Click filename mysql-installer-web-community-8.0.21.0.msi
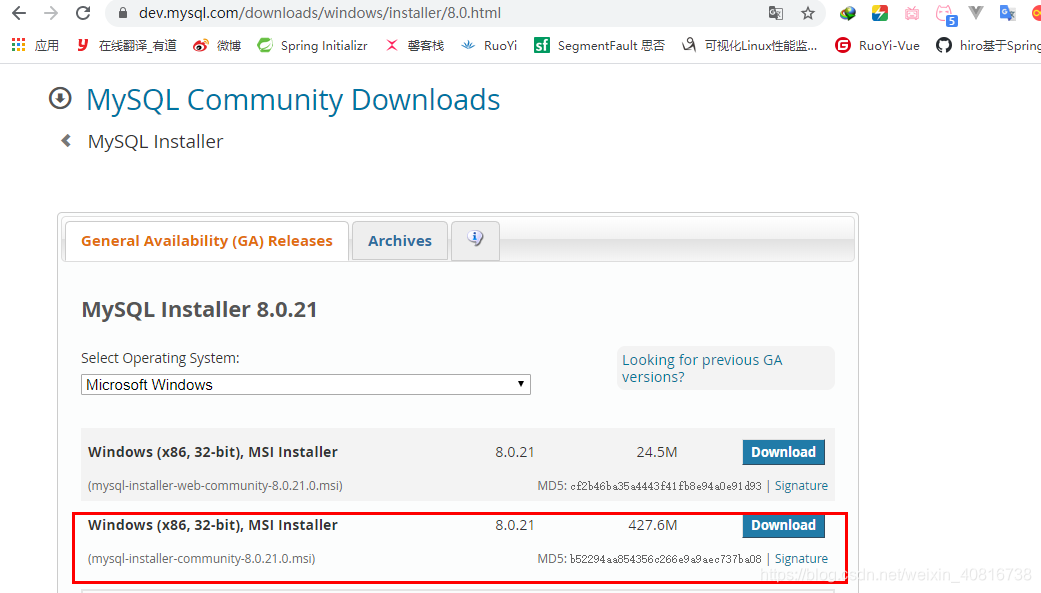 pos(215,485)
